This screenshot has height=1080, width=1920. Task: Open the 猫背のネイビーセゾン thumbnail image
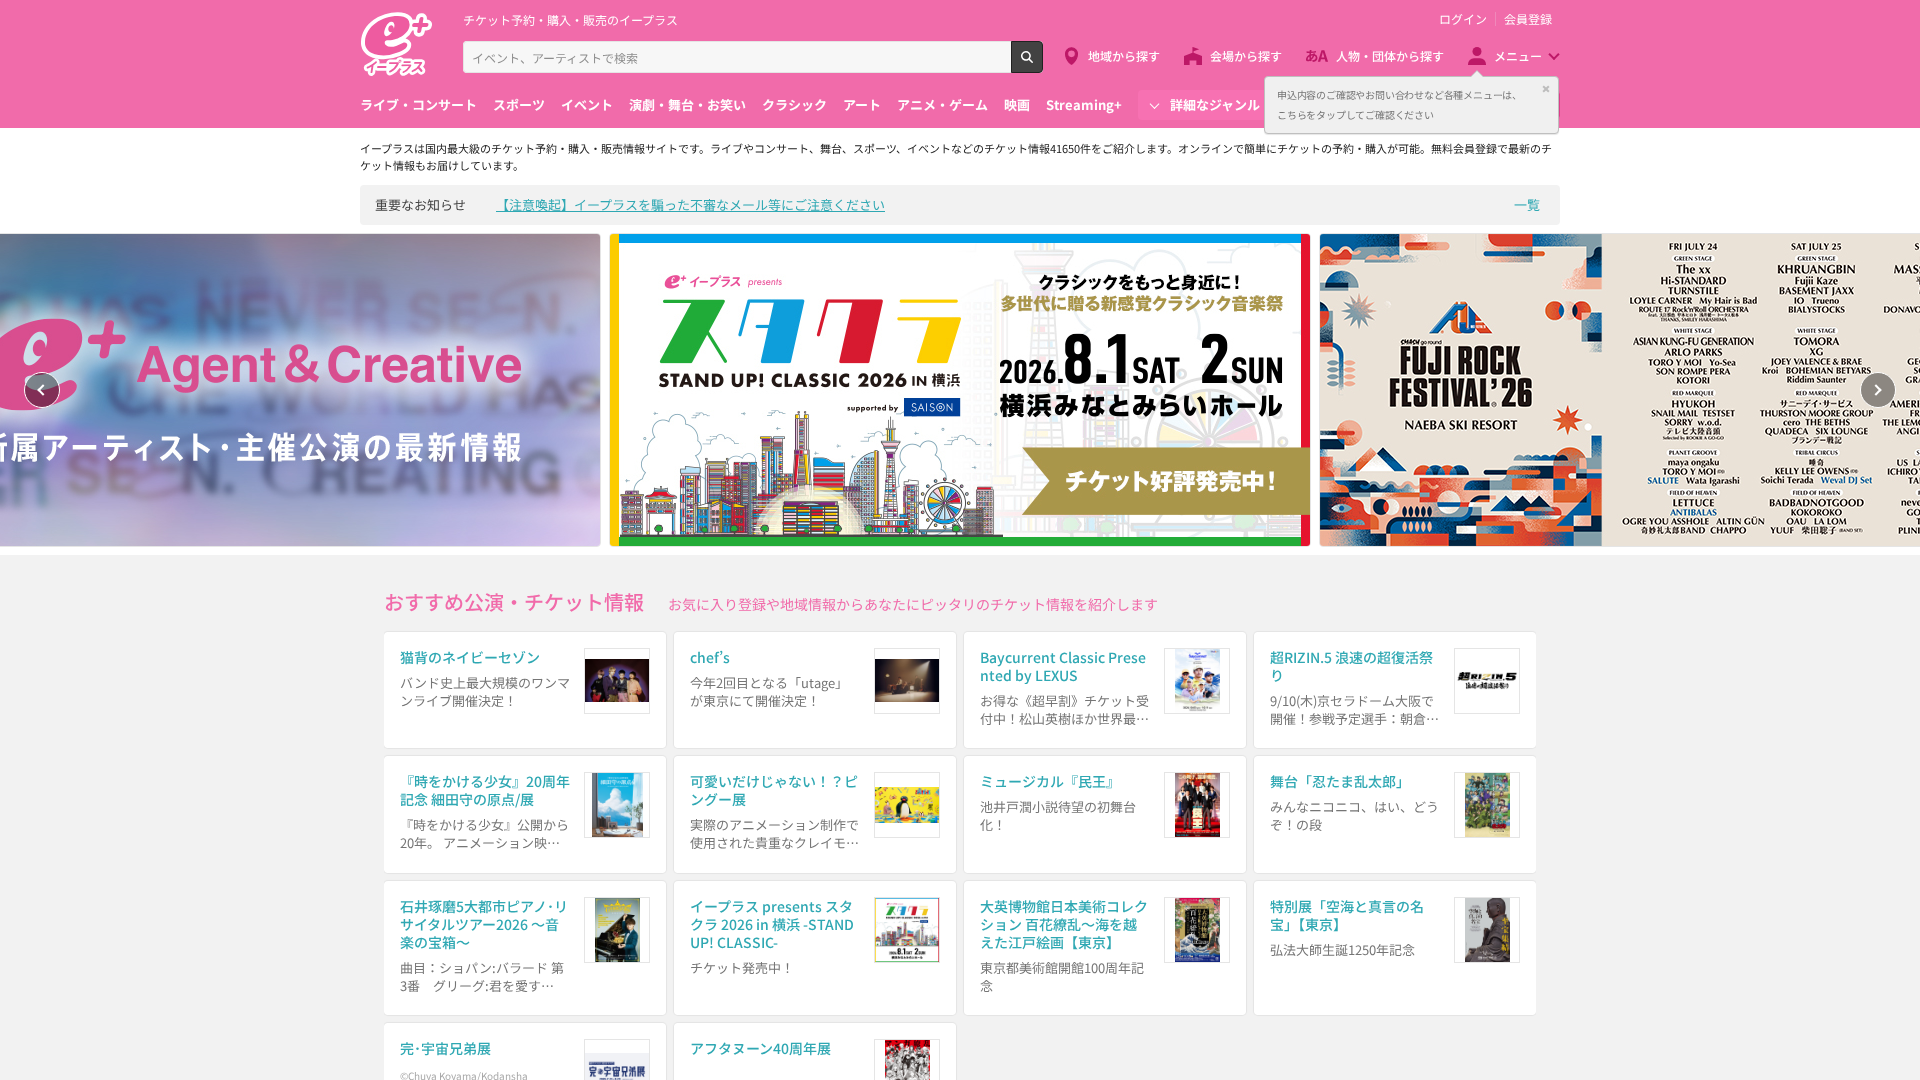coord(617,681)
